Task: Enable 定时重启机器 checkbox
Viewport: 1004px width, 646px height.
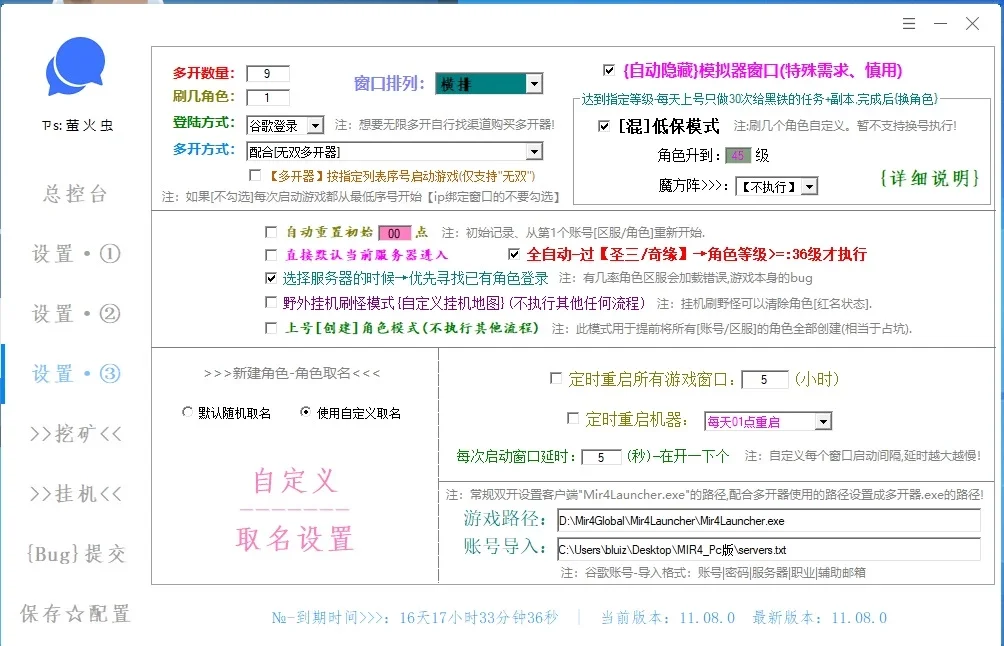Action: [x=573, y=418]
